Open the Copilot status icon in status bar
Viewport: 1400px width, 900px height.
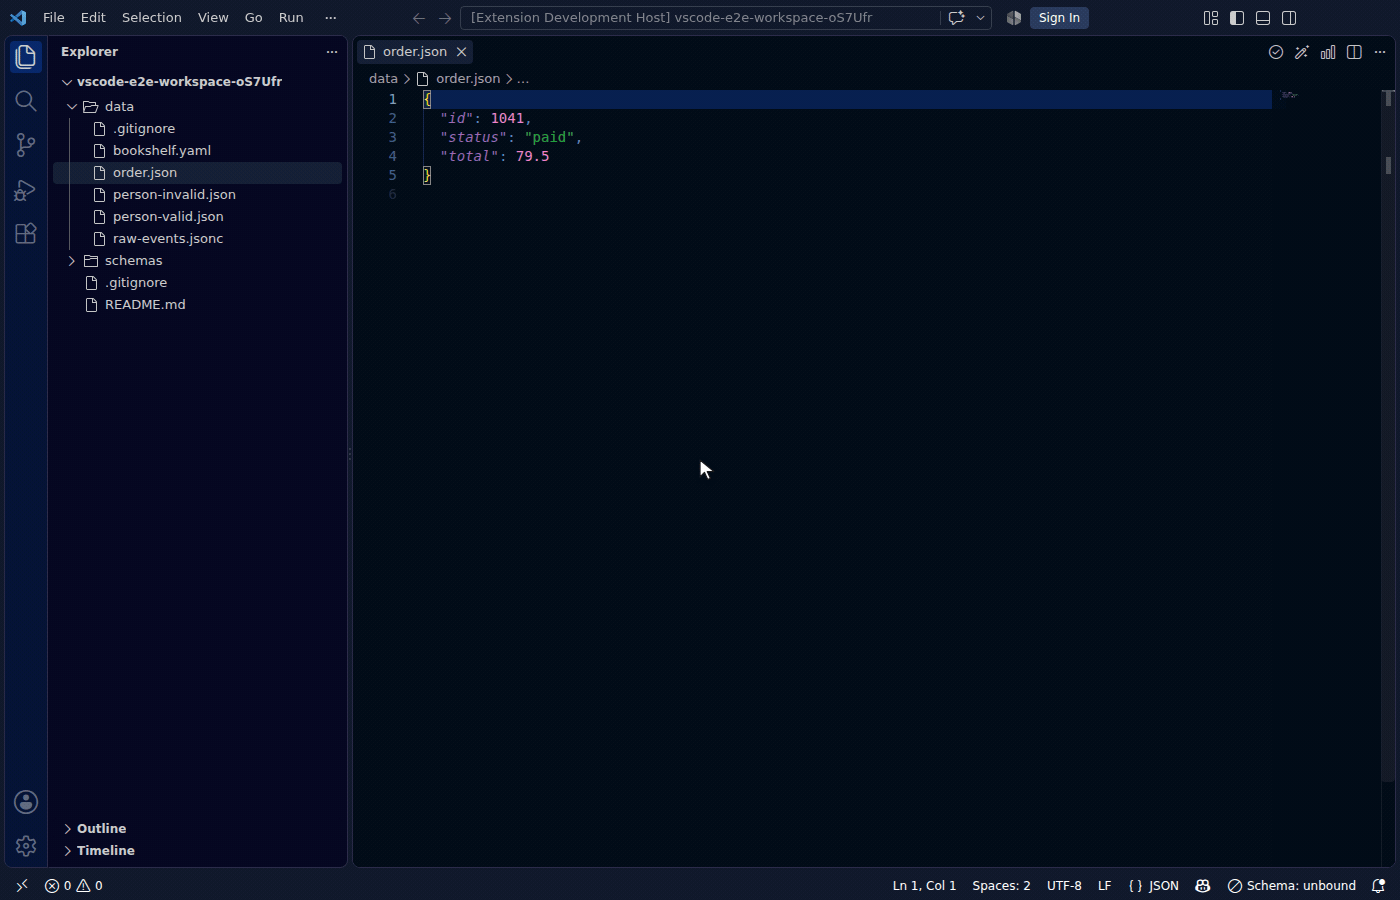[x=1203, y=886]
